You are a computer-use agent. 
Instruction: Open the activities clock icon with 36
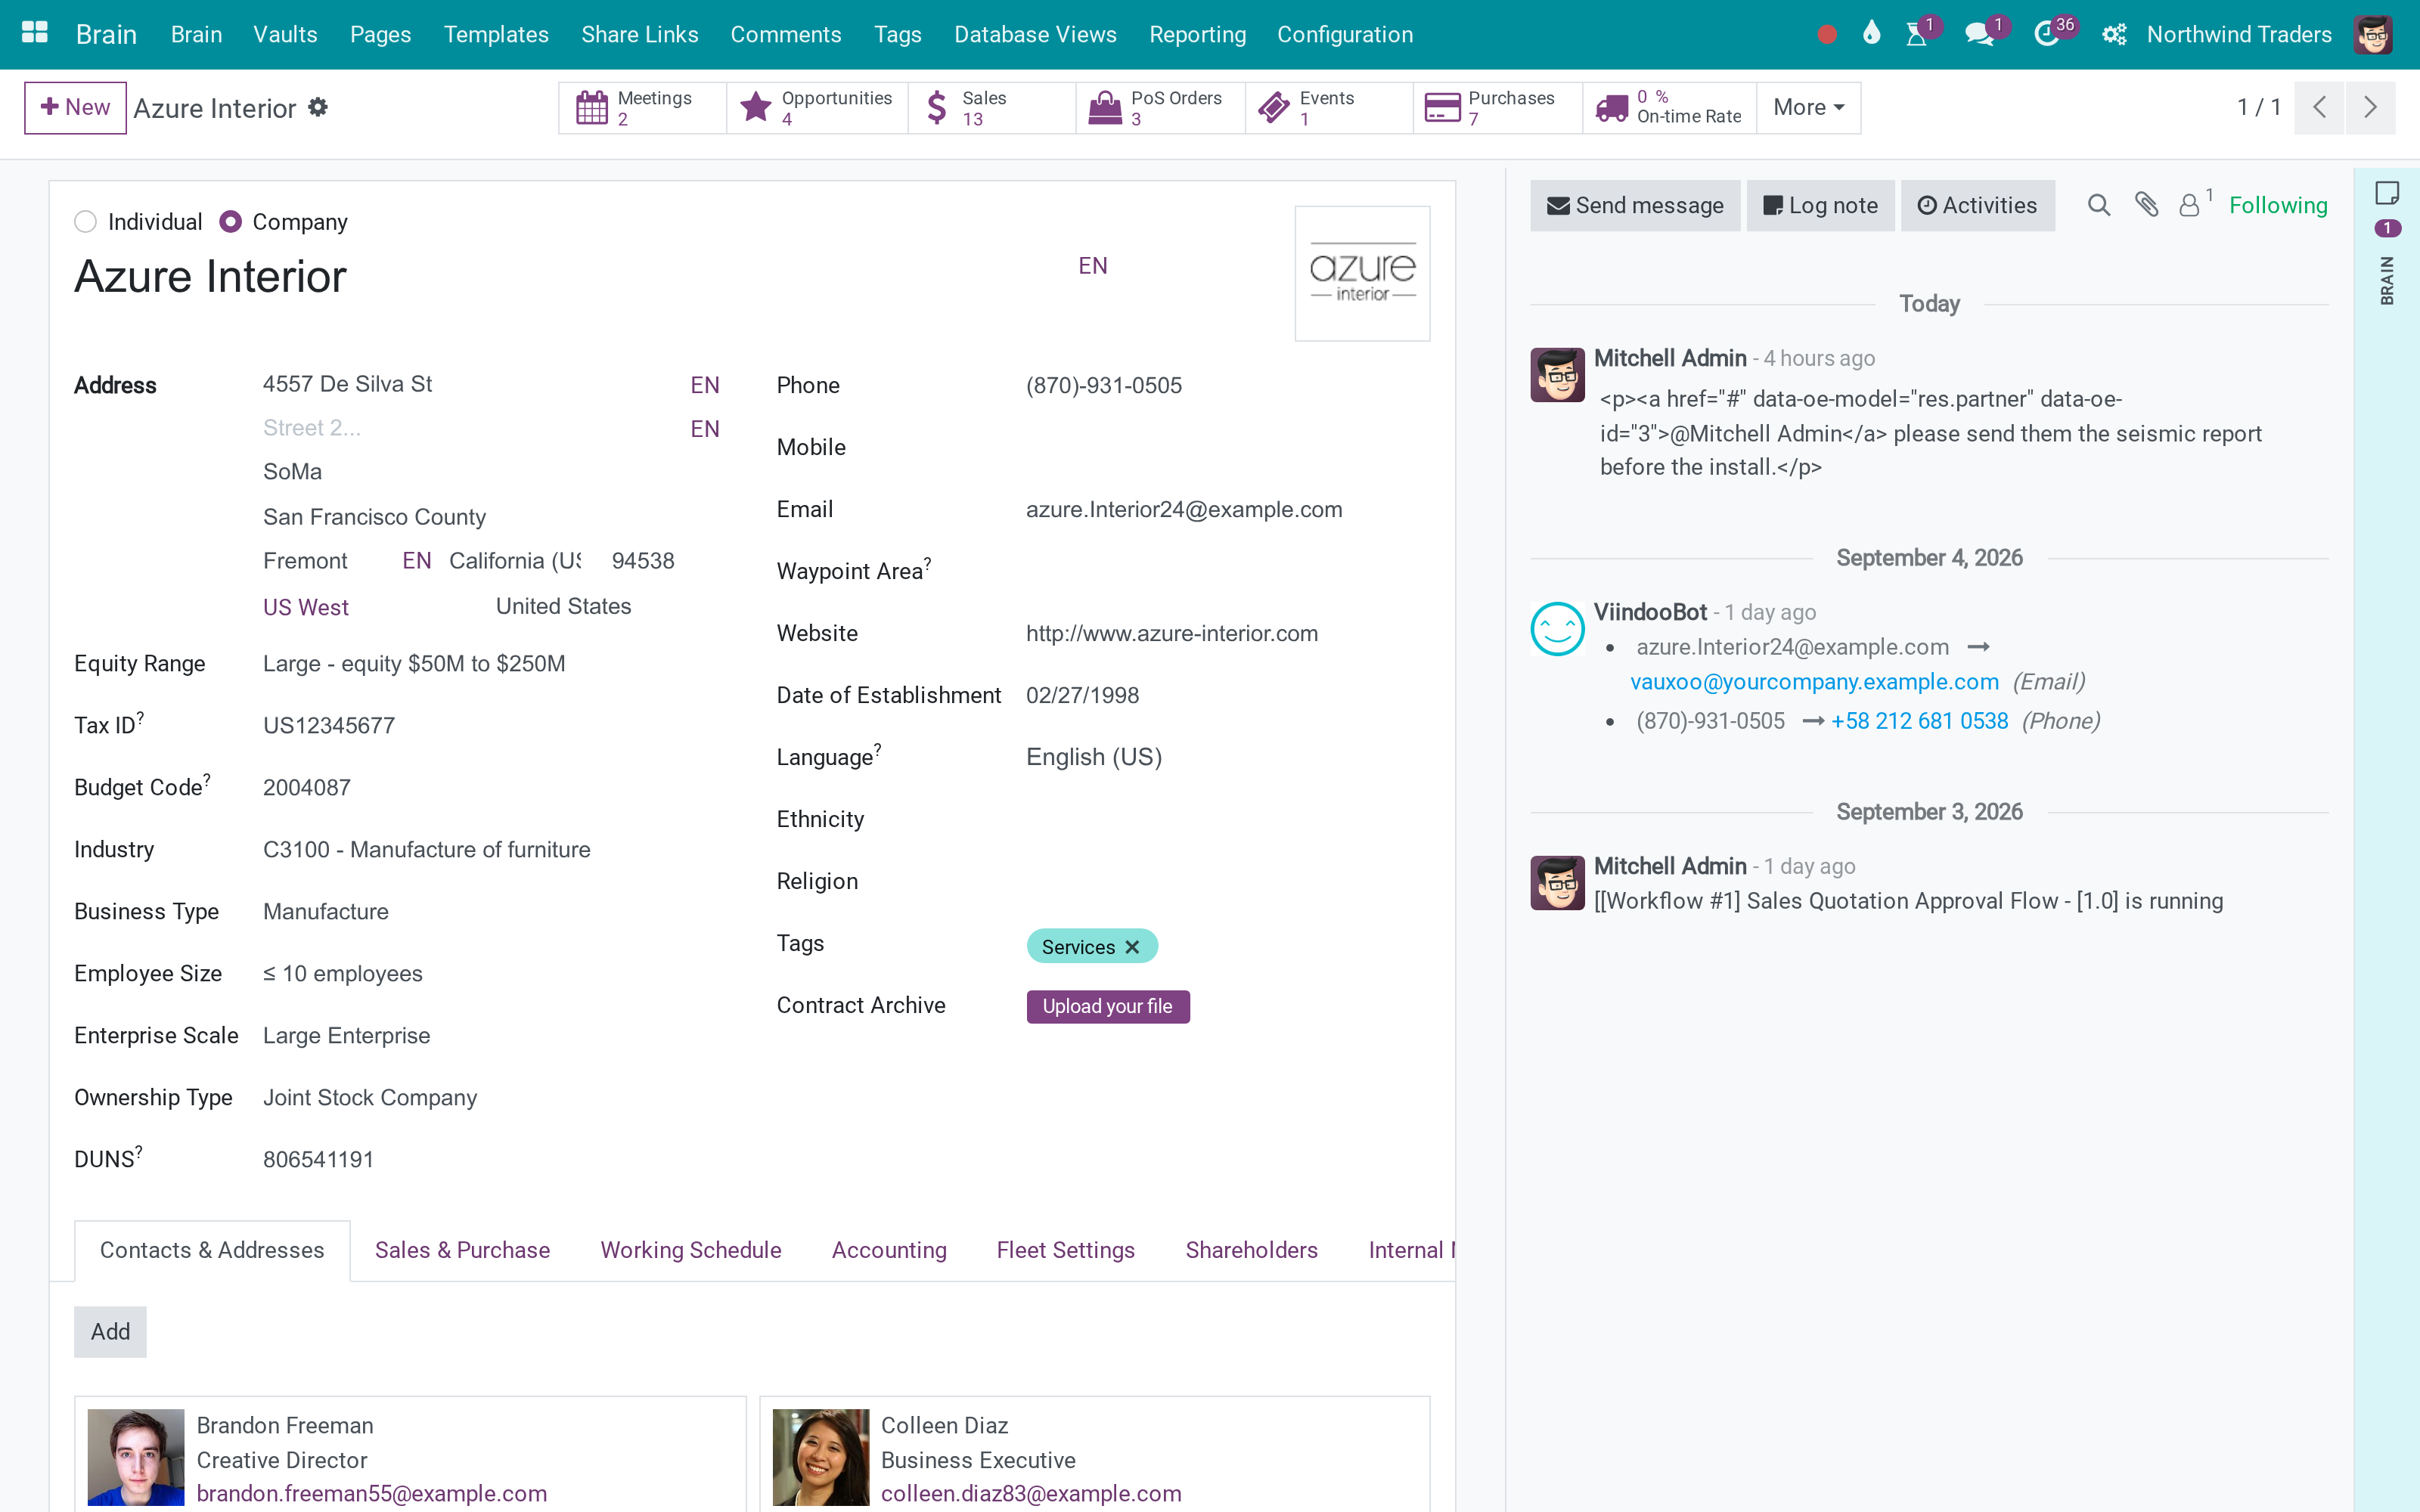[2046, 35]
